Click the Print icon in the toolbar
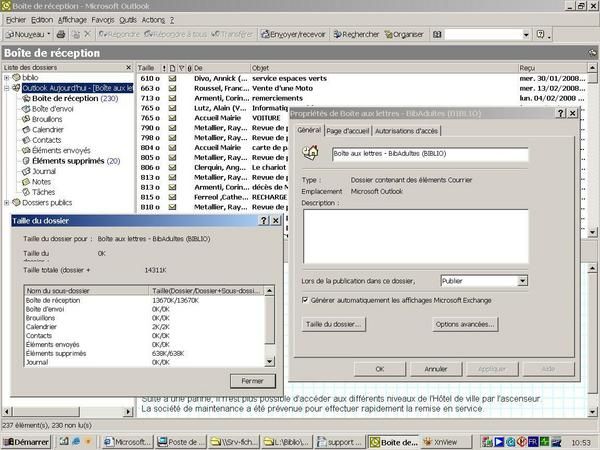 61,34
